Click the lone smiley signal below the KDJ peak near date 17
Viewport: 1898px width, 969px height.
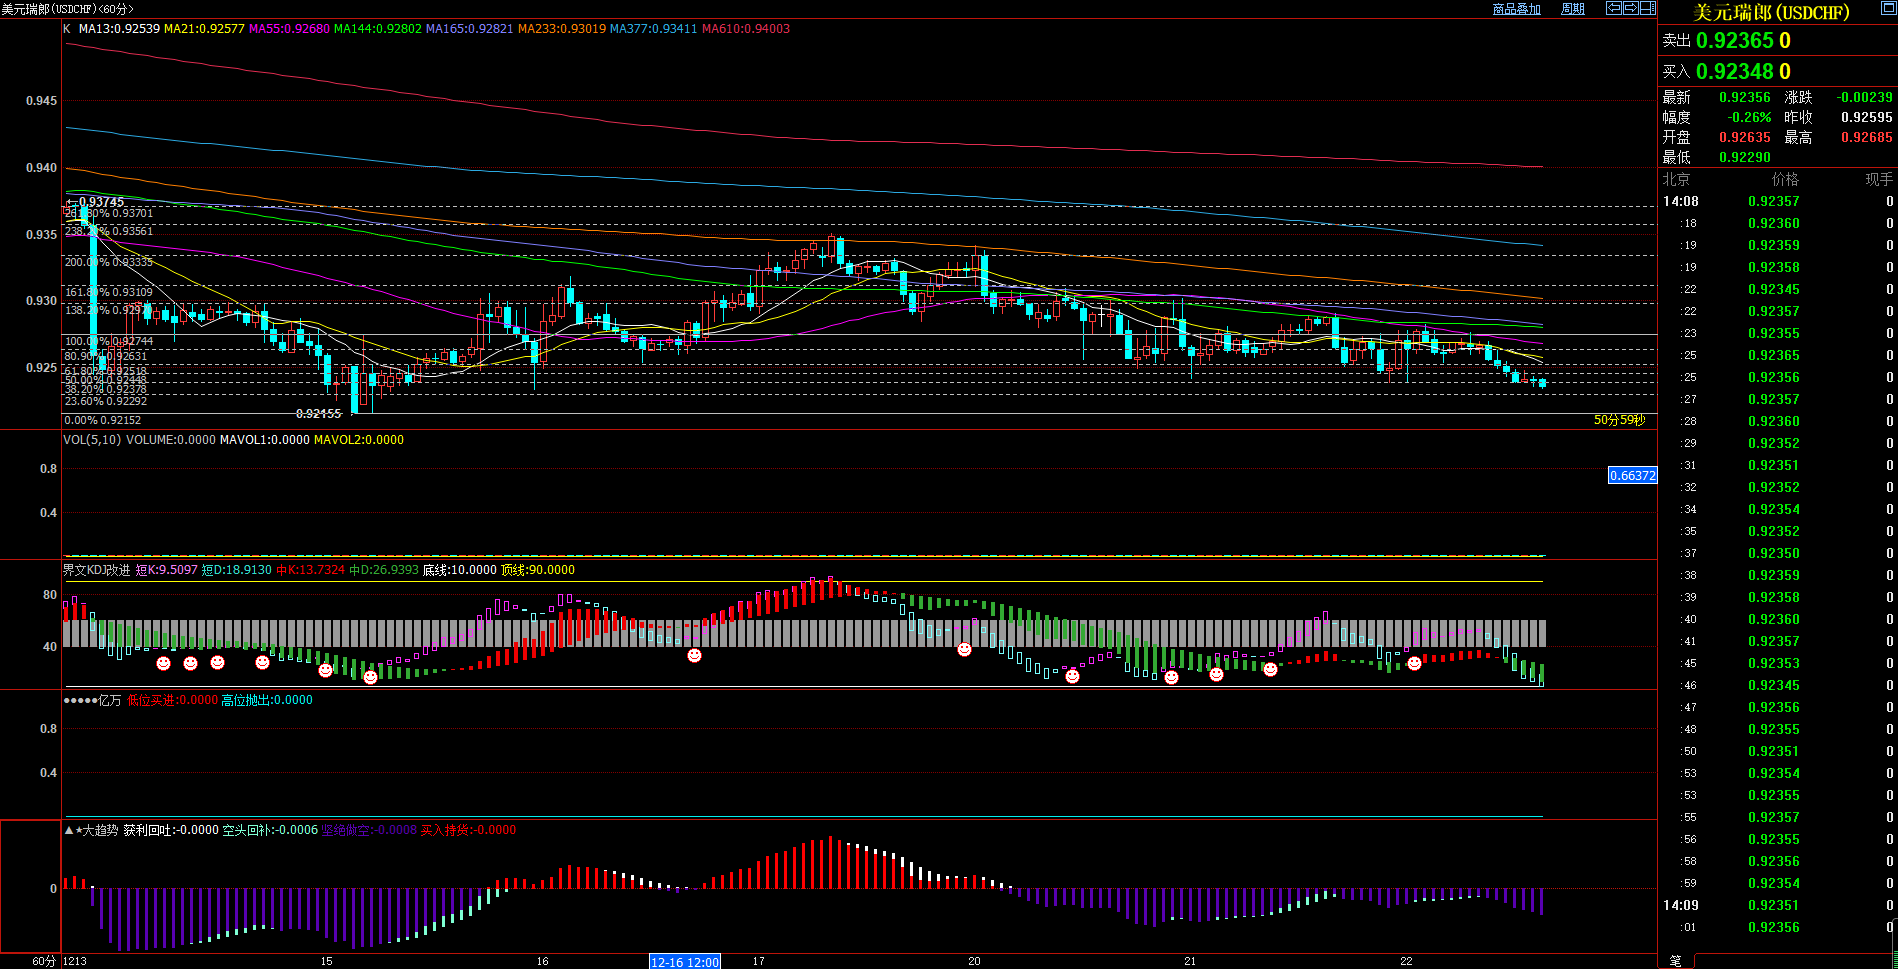[x=694, y=656]
